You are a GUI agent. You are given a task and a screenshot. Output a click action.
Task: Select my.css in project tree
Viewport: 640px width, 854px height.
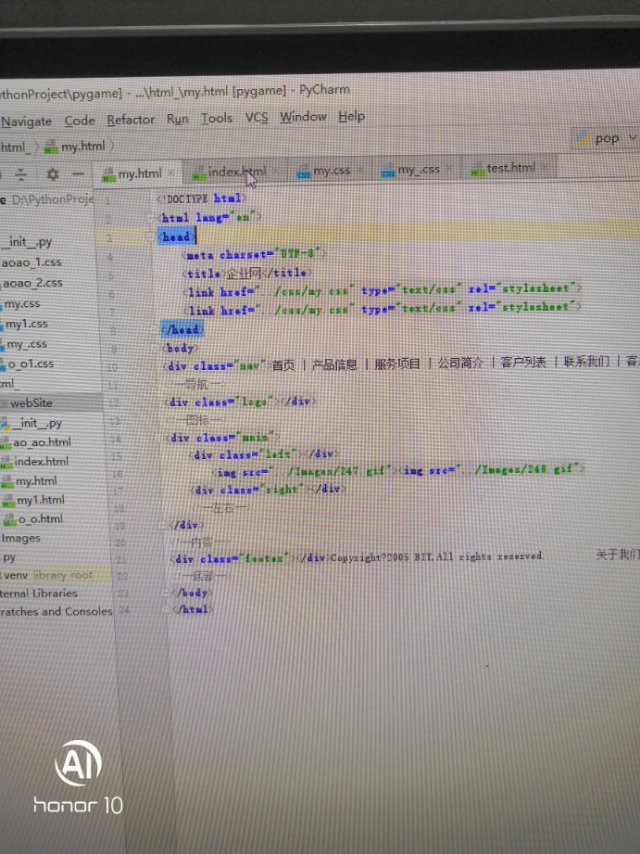pos(21,303)
